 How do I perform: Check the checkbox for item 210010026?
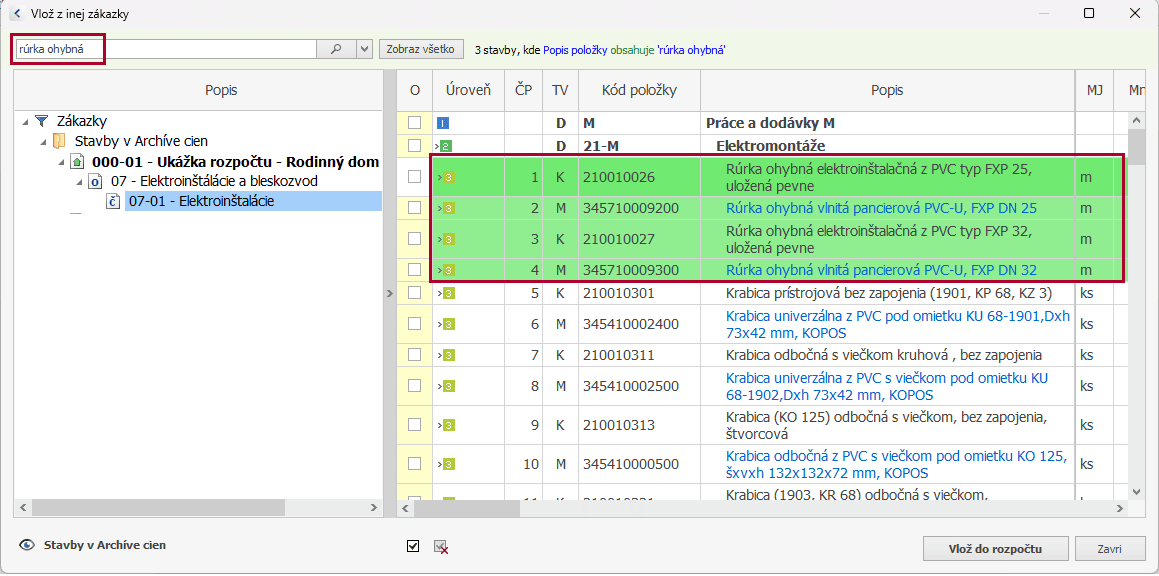[x=414, y=177]
